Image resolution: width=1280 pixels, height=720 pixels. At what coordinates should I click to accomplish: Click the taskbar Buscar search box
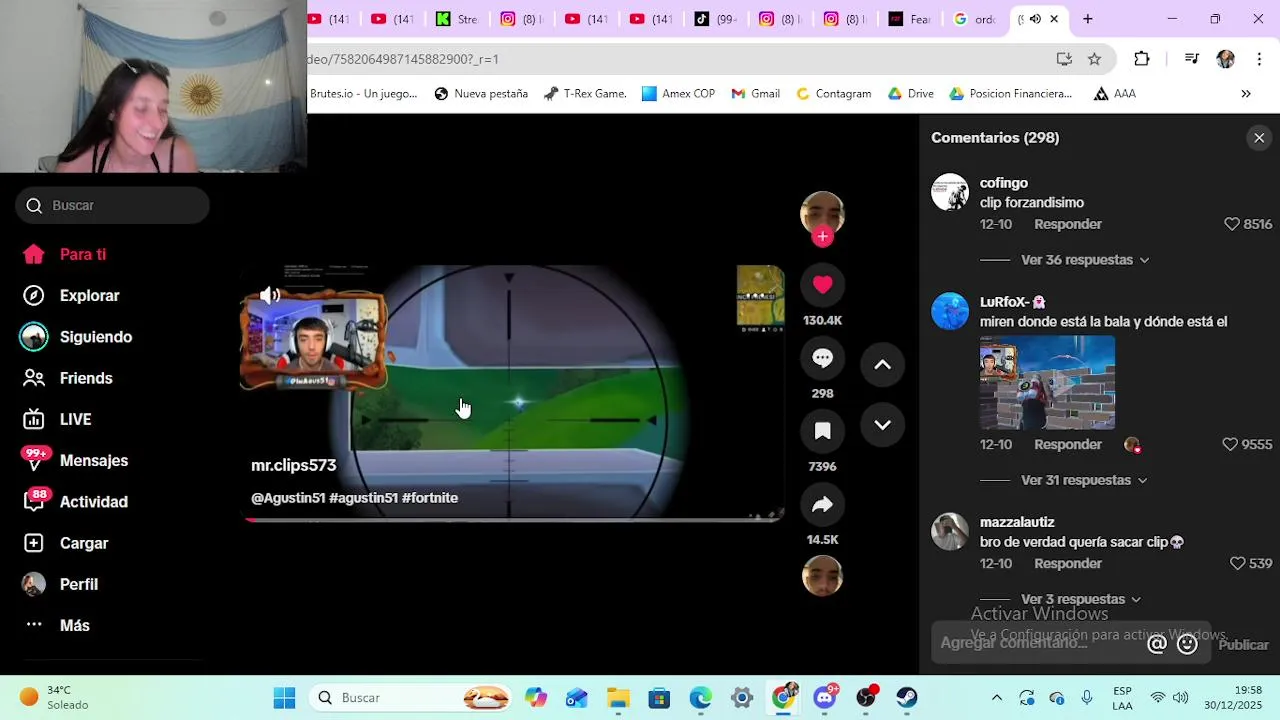pos(408,698)
